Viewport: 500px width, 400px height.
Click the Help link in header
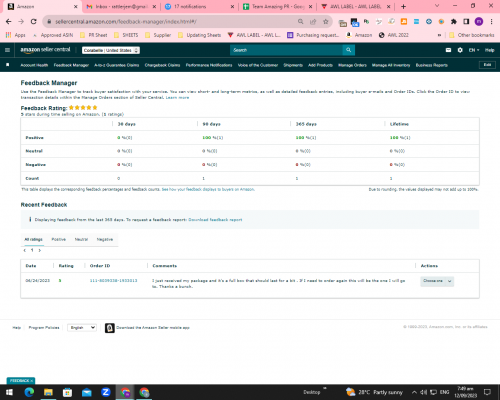[x=490, y=50]
